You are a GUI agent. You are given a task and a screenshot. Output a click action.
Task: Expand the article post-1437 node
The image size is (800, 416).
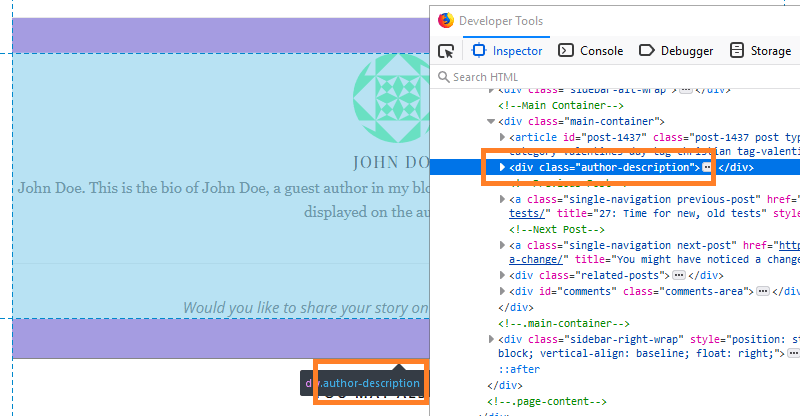pyautogui.click(x=502, y=137)
